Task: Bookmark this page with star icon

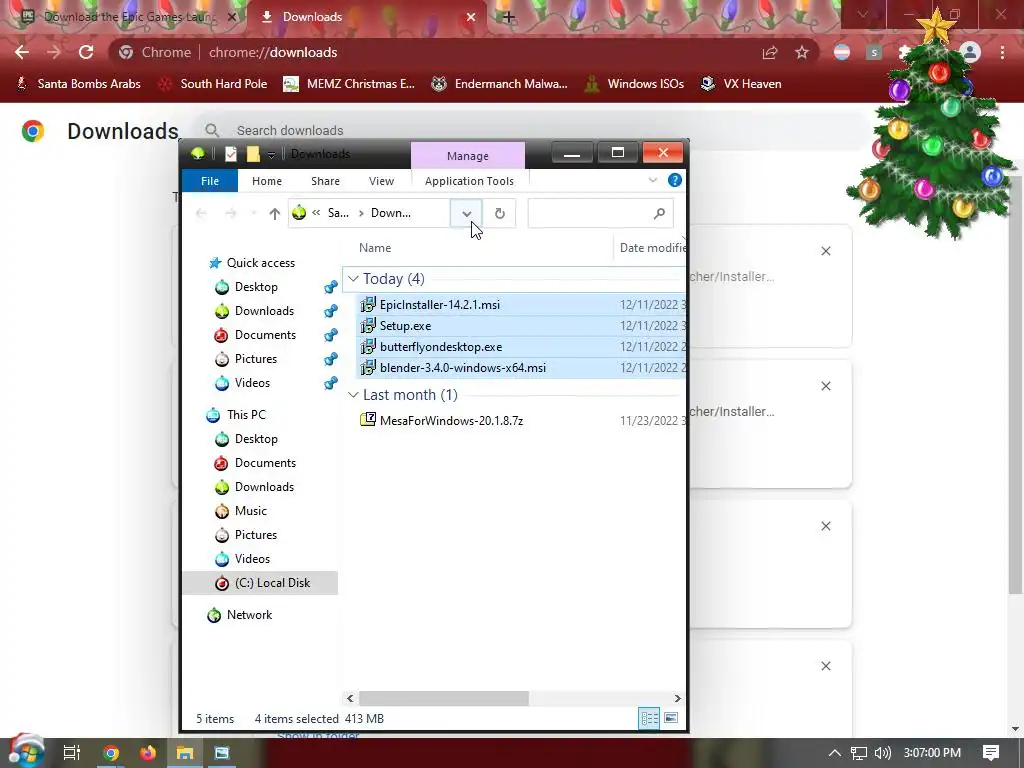Action: [x=801, y=52]
